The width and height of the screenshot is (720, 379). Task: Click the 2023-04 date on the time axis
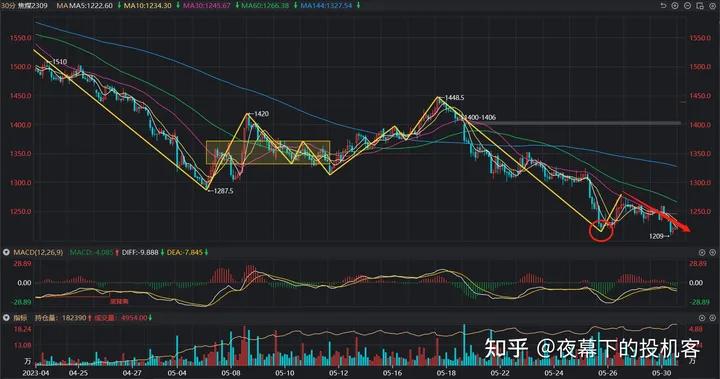click(36, 373)
